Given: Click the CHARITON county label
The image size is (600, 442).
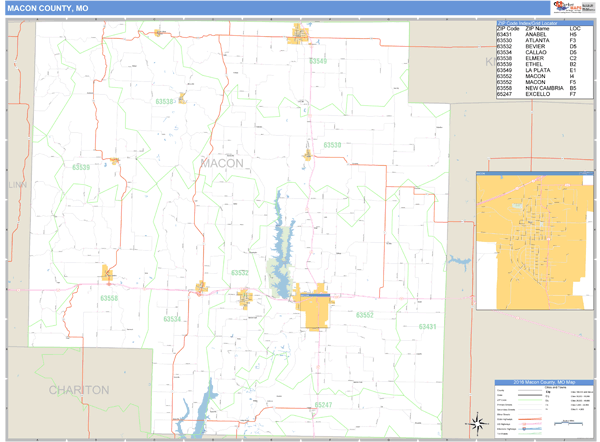Looking at the screenshot, I should pyautogui.click(x=78, y=389).
